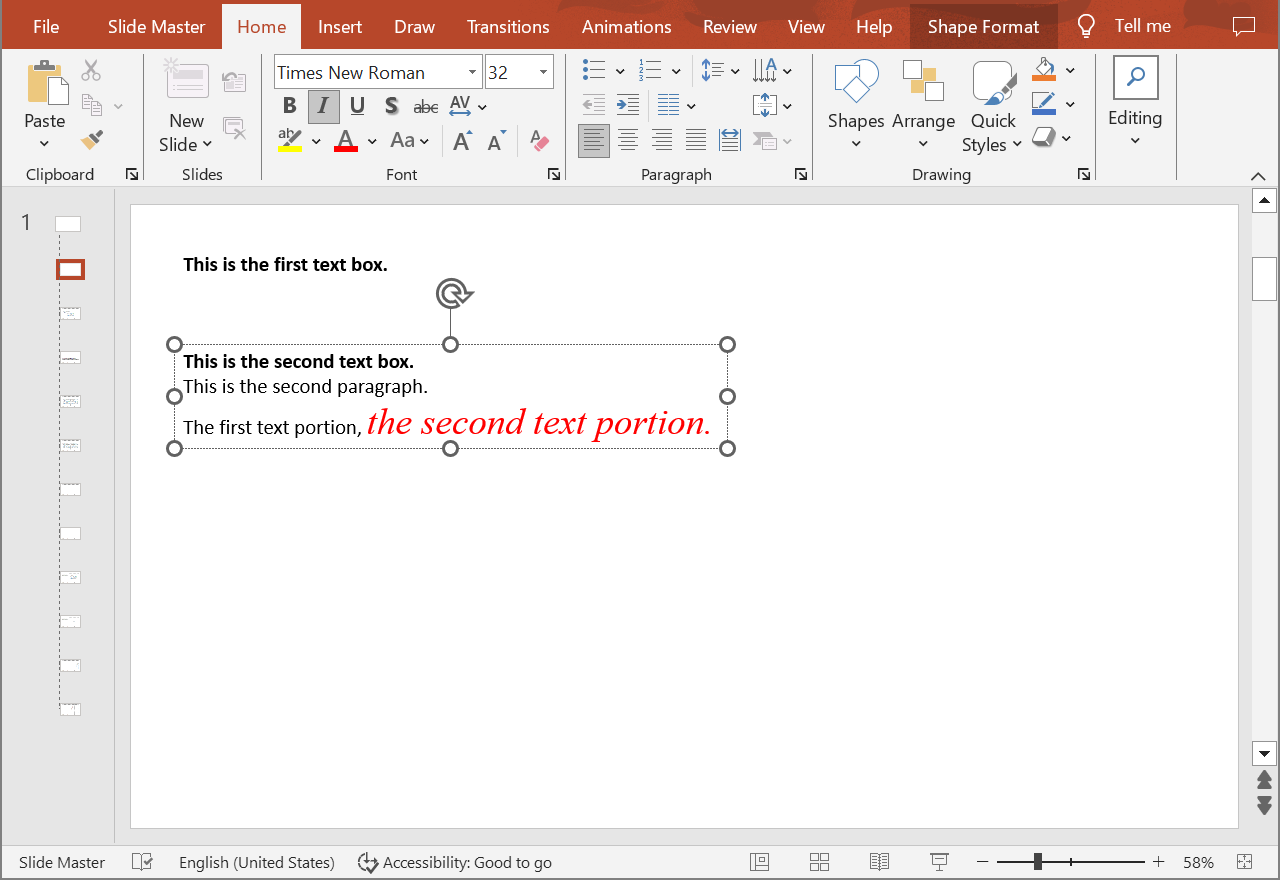Click the Tell me lightbulb
This screenshot has width=1280, height=880.
[x=1086, y=27]
